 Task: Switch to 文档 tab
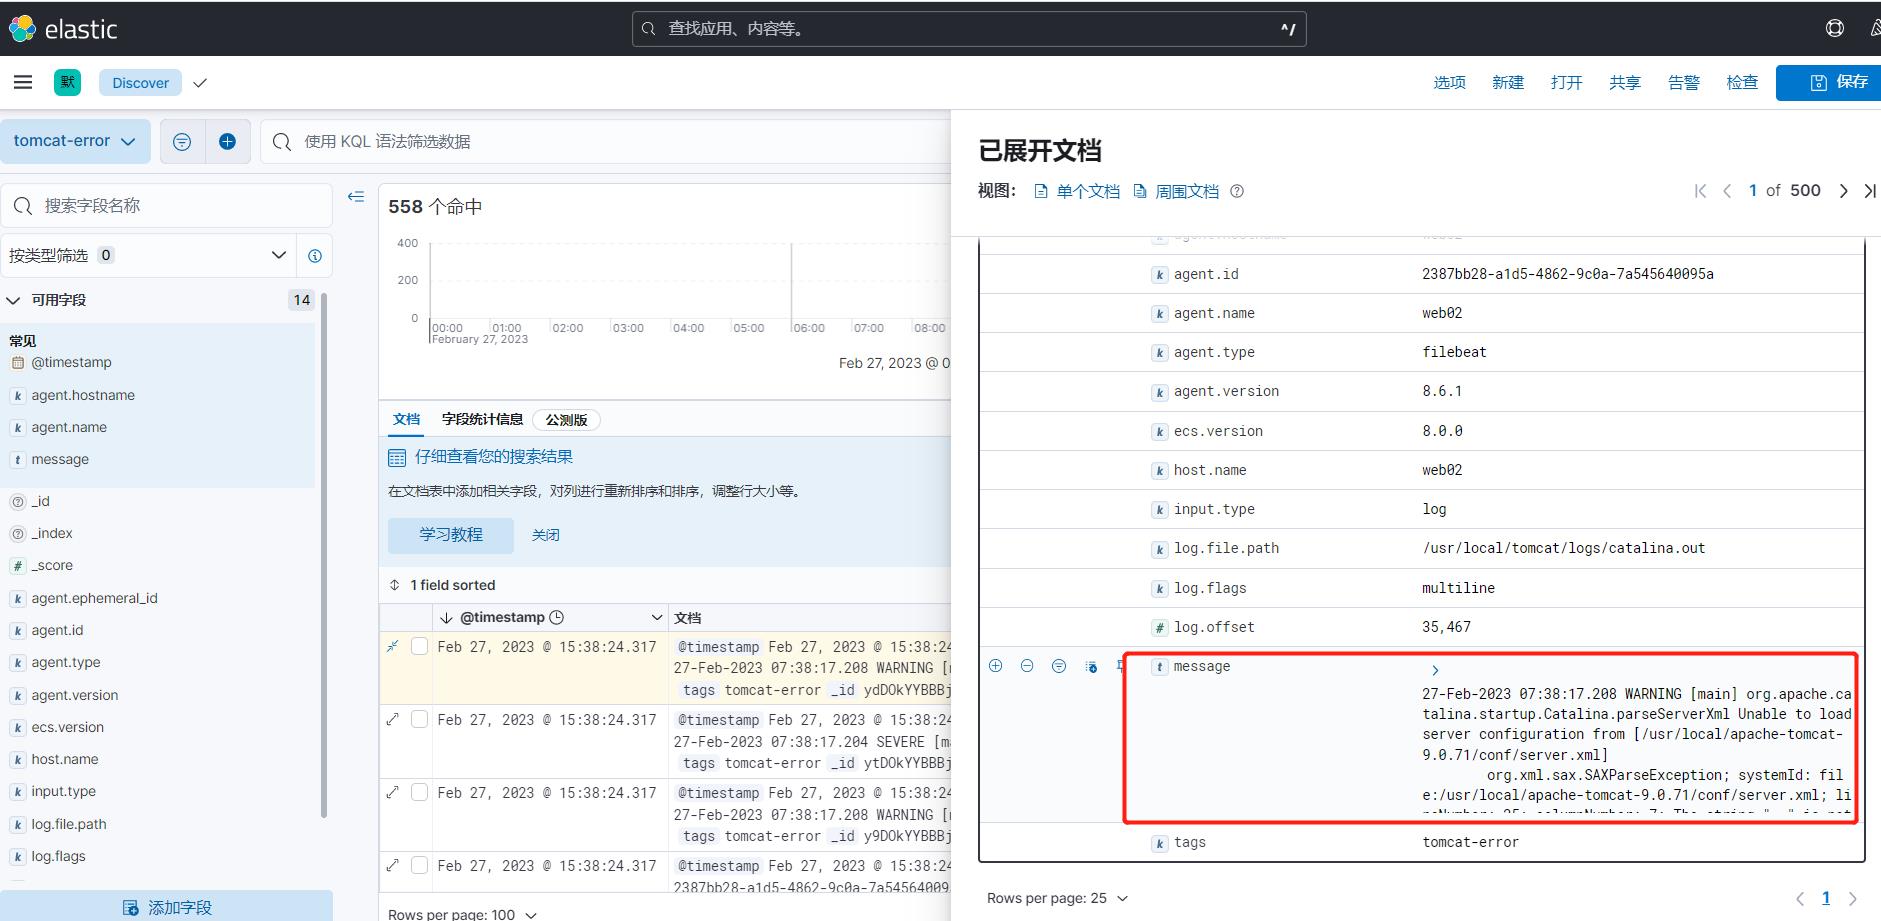406,419
